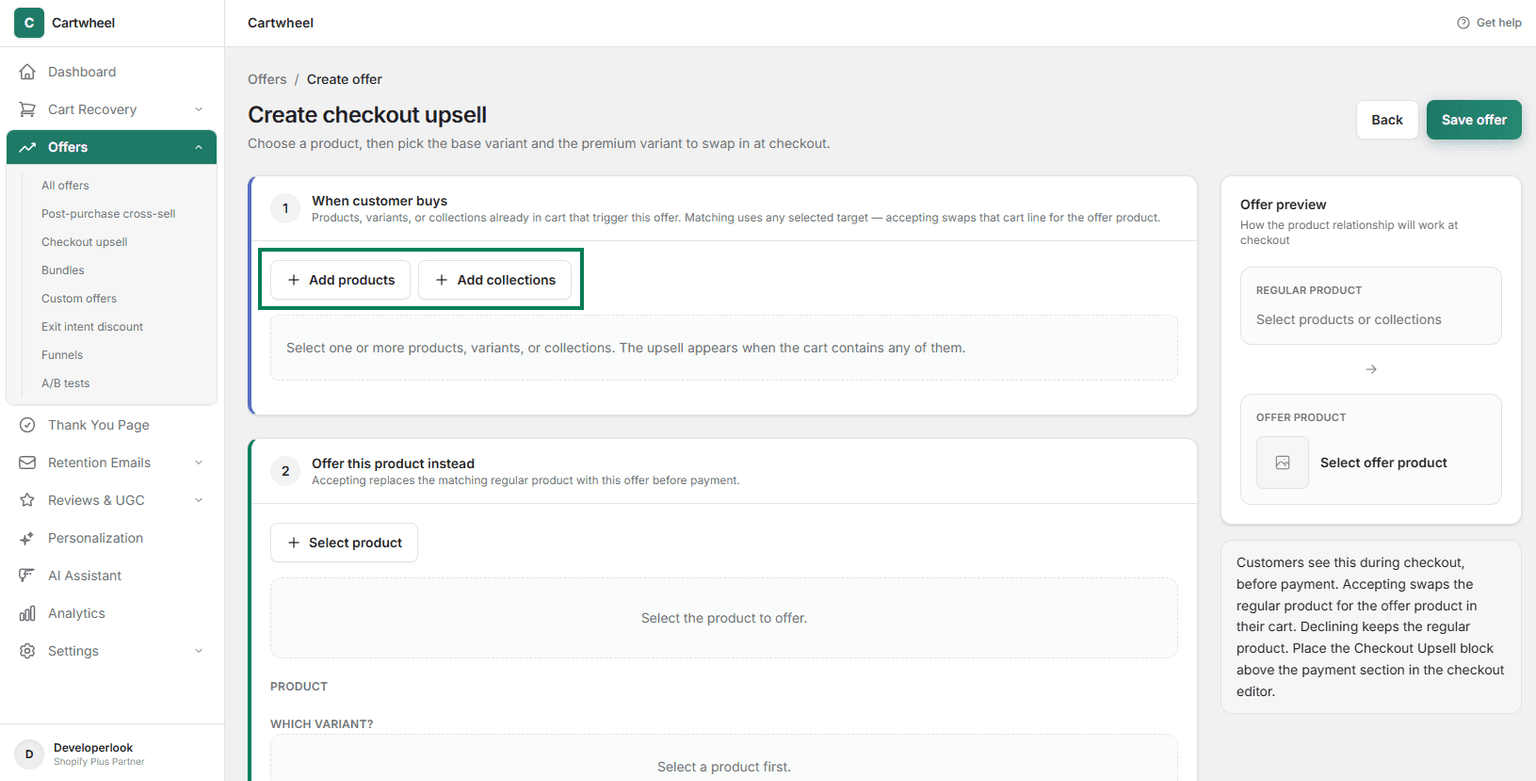Screen dimensions: 1536x781
Task: Click the Analytics bar chart icon
Action: coord(28,613)
